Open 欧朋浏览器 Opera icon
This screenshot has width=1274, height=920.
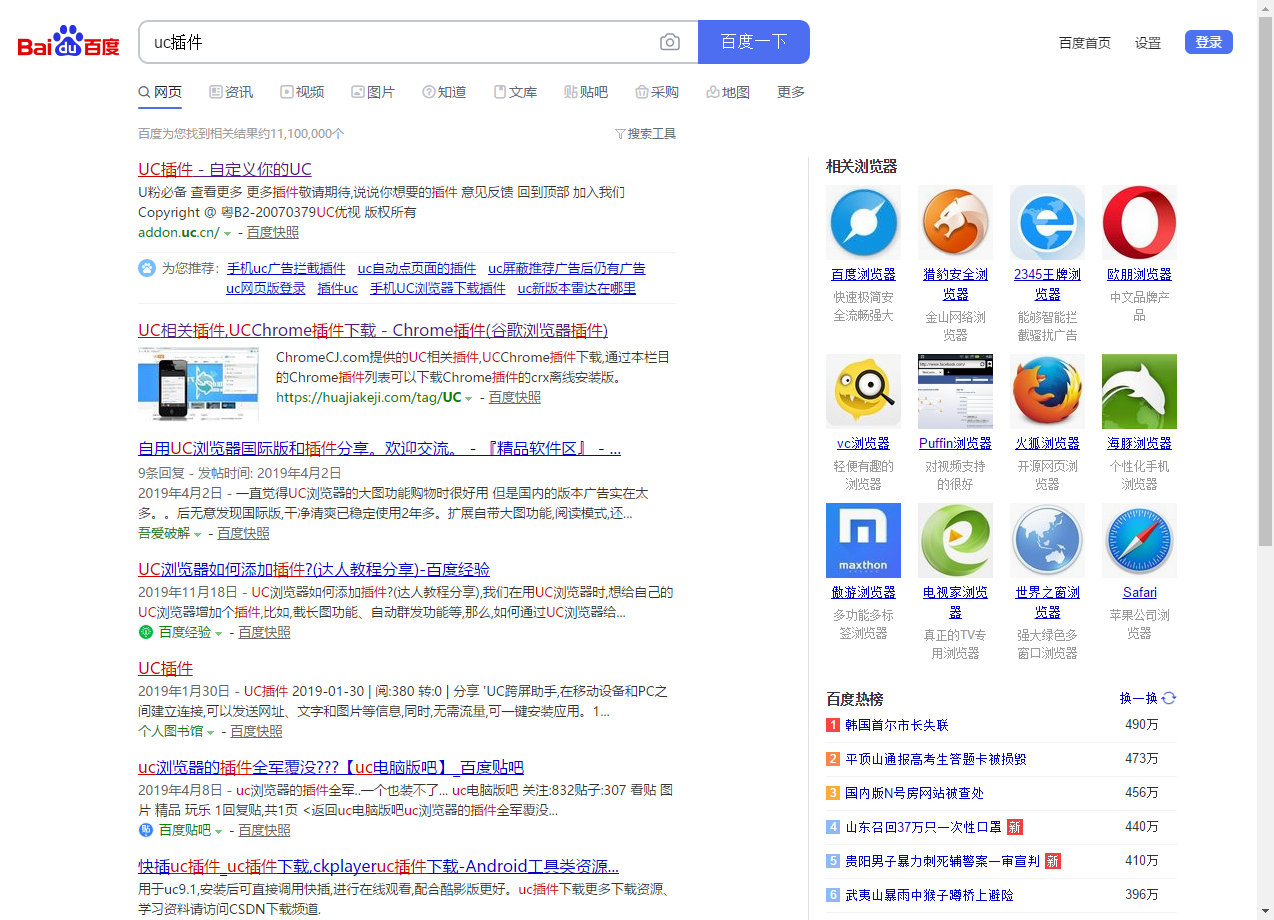[x=1139, y=223]
